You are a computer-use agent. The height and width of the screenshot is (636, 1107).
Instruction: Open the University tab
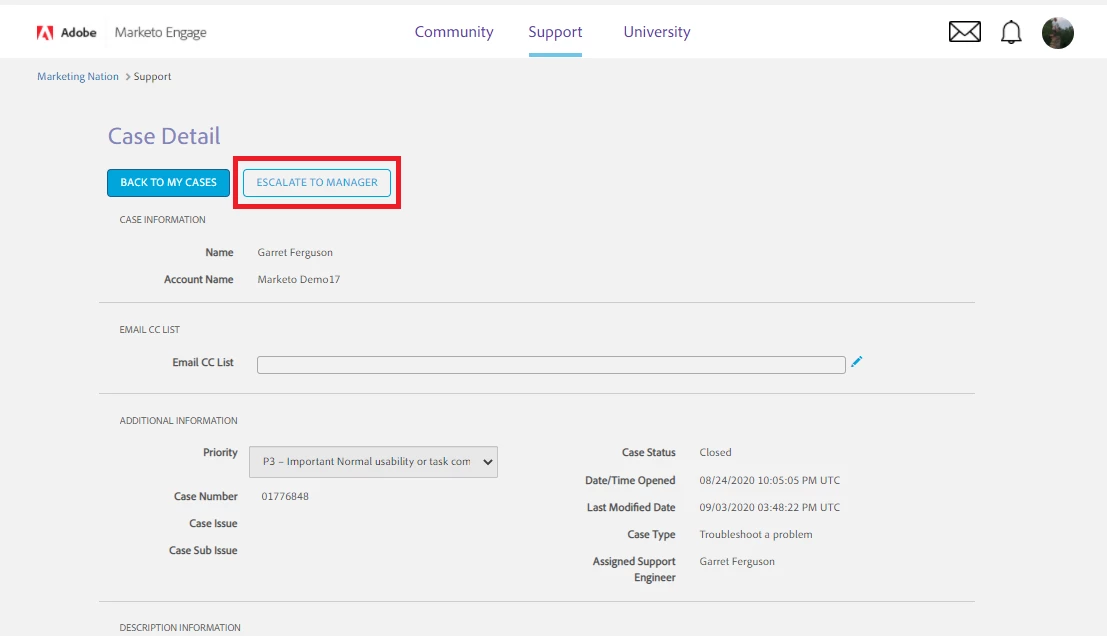pos(657,32)
